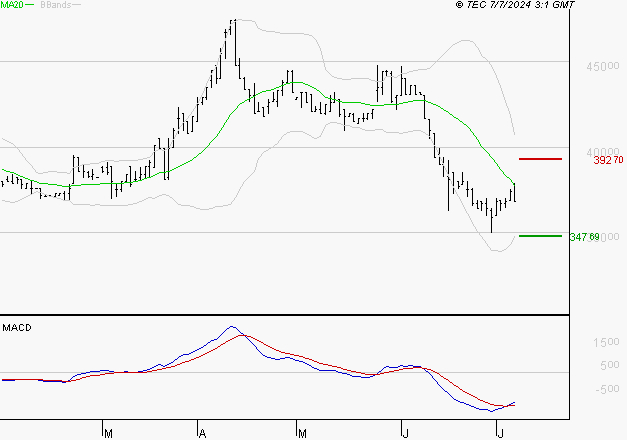The image size is (627, 440).
Task: Click the red 39270 resistance value
Action: [x=608, y=160]
